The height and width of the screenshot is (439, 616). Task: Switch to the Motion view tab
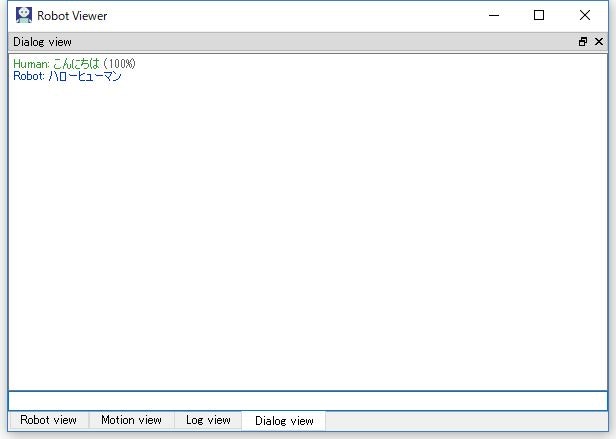tap(131, 420)
